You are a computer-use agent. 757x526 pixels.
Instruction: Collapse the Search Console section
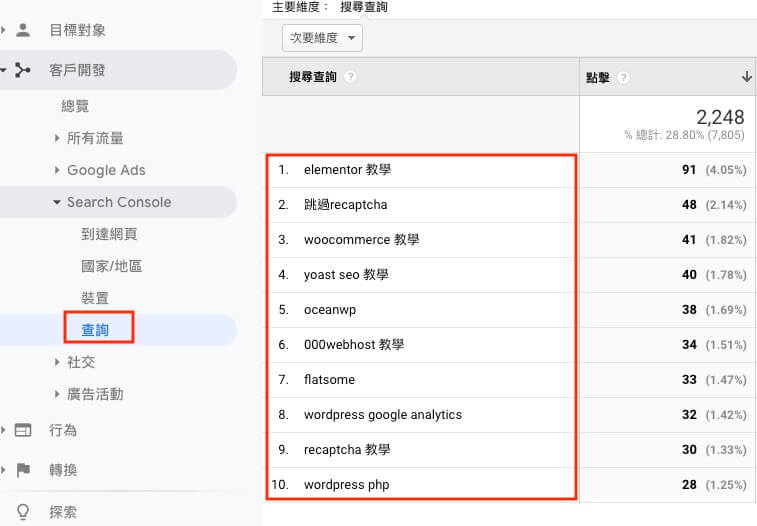57,202
